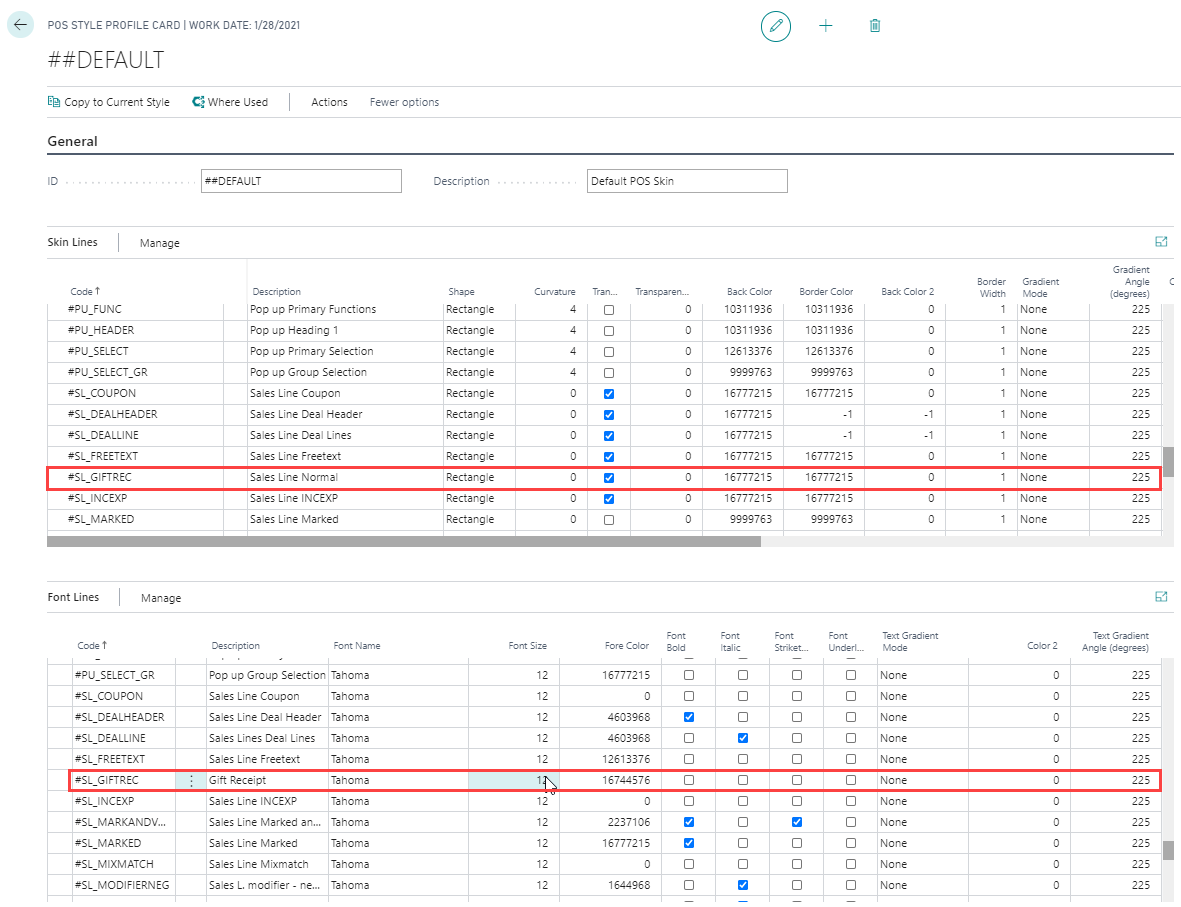The height and width of the screenshot is (907, 1181).
Task: Click Fewer options button
Action: pos(404,102)
